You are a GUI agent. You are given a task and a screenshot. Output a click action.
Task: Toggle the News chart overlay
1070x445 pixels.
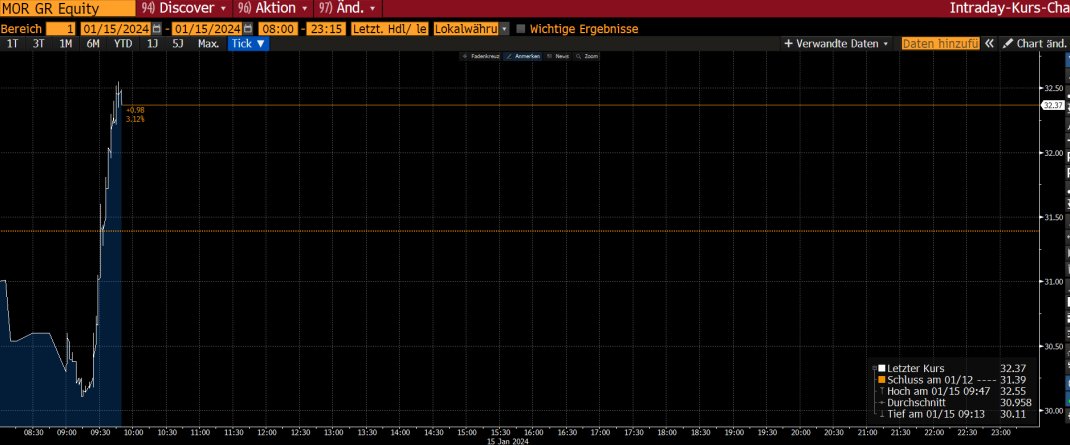558,57
